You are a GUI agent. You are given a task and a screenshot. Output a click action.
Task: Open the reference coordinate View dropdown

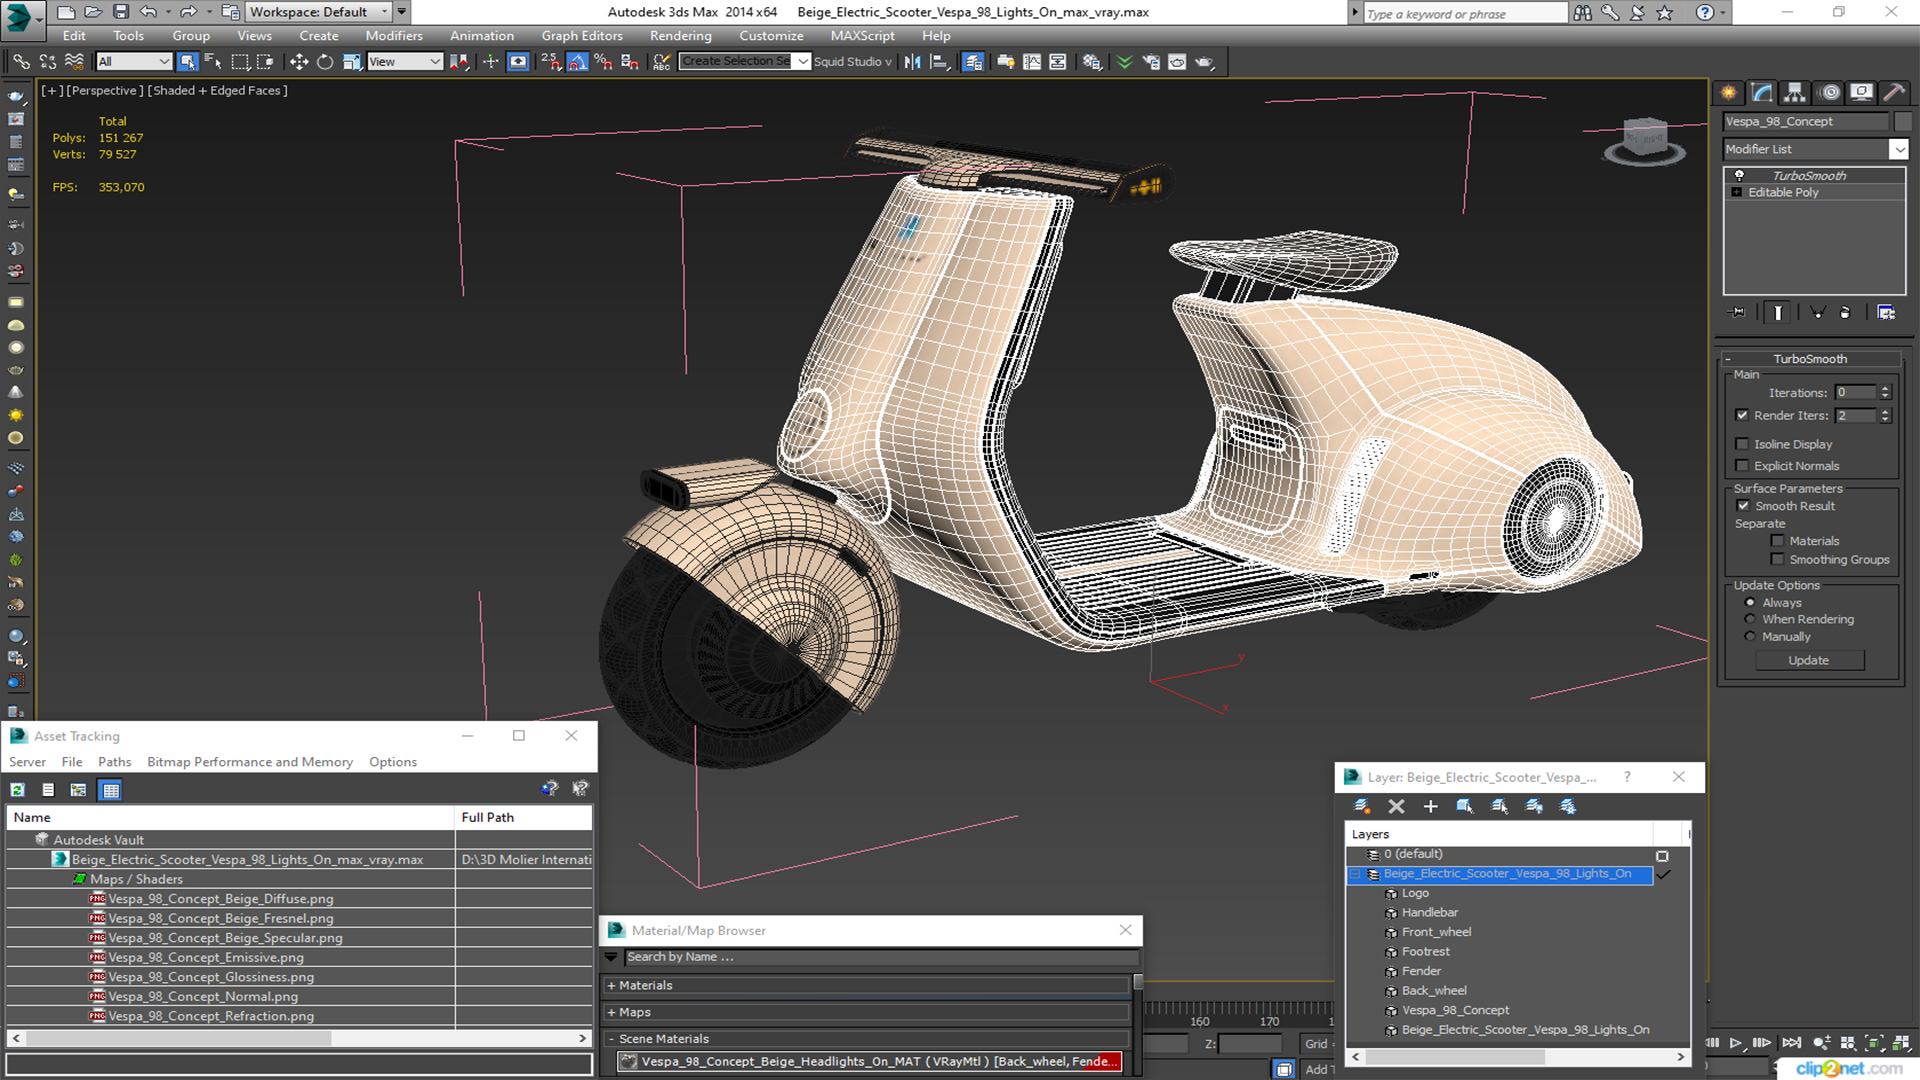click(x=405, y=62)
